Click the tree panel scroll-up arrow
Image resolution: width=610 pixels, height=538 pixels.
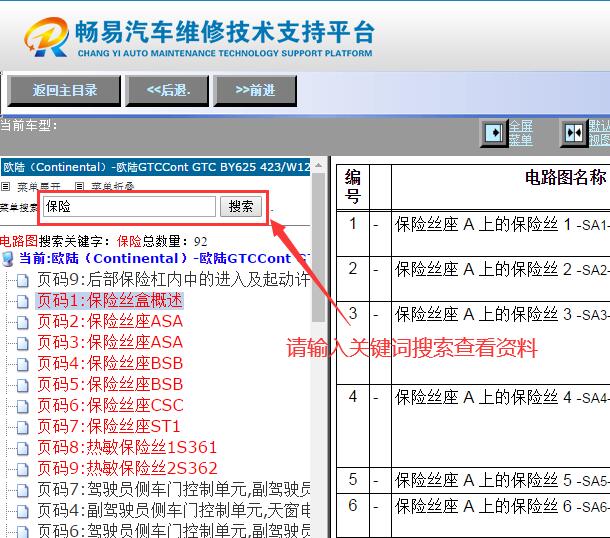[x=318, y=166]
